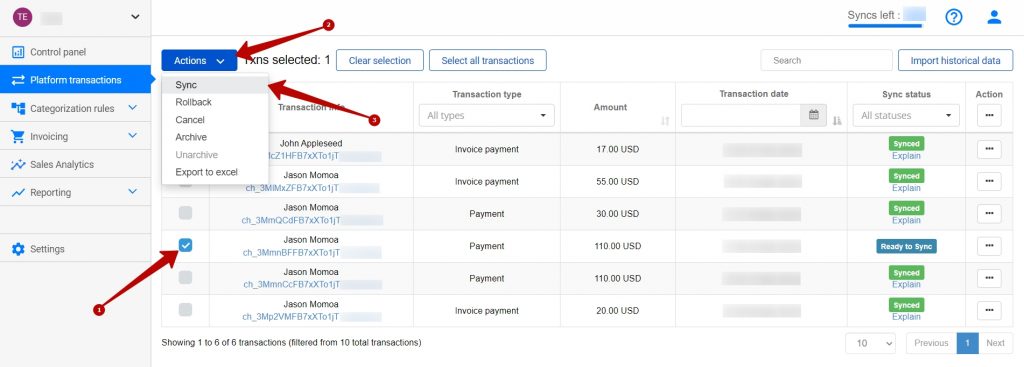Open transaction link ch_3Mp2VMFB7xXTo1jT
The height and width of the screenshot is (367, 1024).
[x=291, y=317]
